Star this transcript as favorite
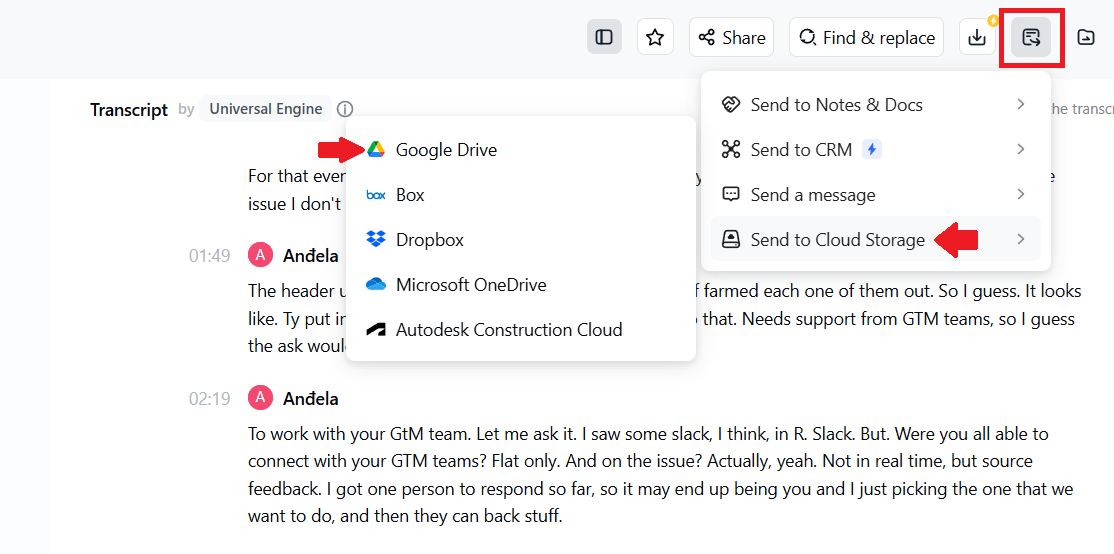This screenshot has width=1114, height=554. pos(655,38)
